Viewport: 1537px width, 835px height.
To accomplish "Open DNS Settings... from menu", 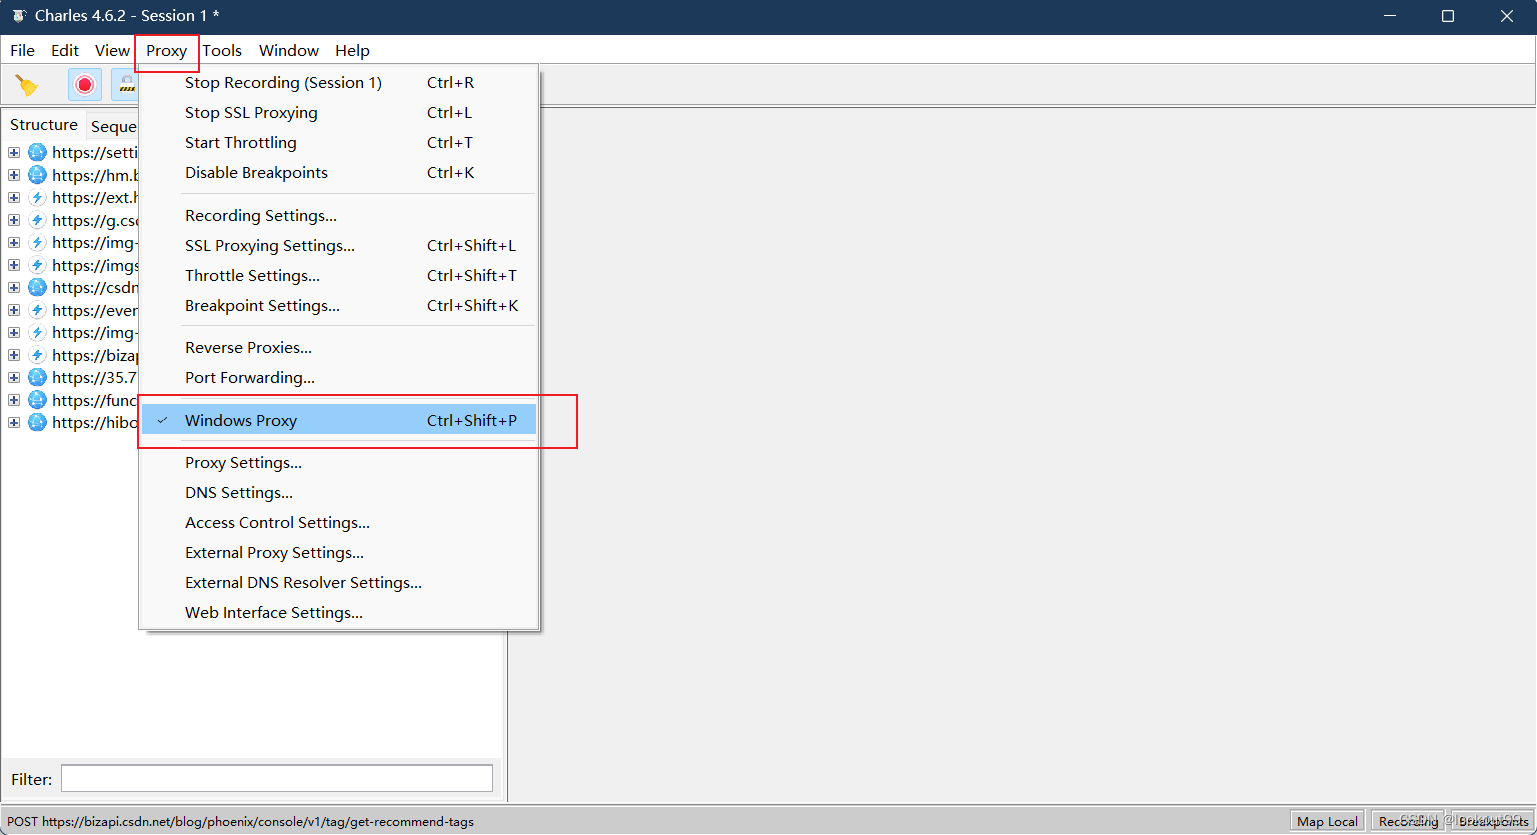I will tap(339, 492).
